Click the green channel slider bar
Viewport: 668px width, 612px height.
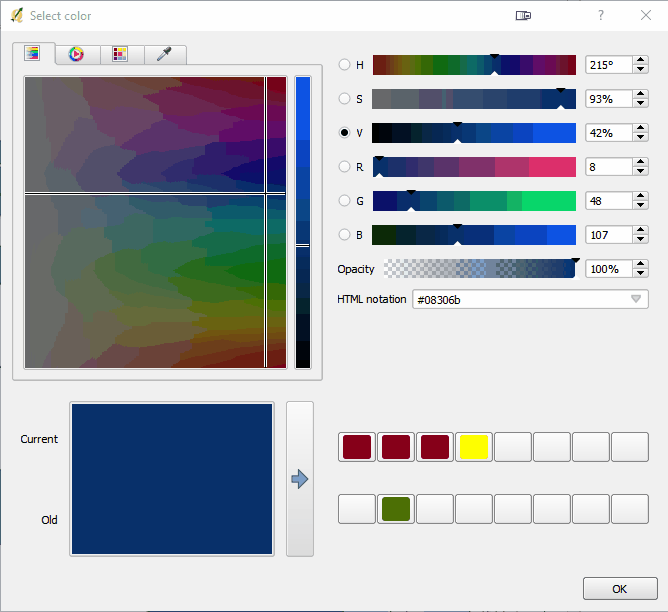474,201
